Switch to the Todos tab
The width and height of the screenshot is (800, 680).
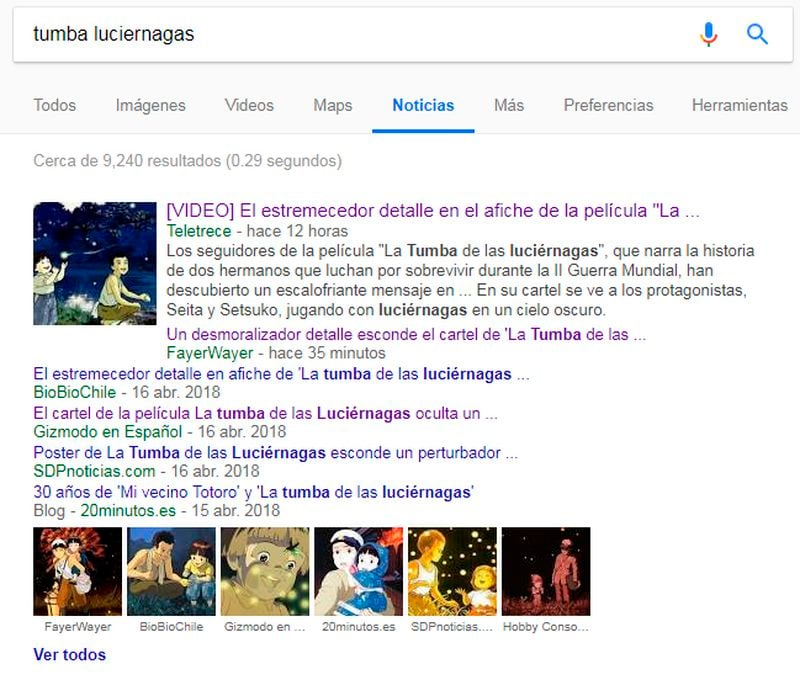point(55,105)
